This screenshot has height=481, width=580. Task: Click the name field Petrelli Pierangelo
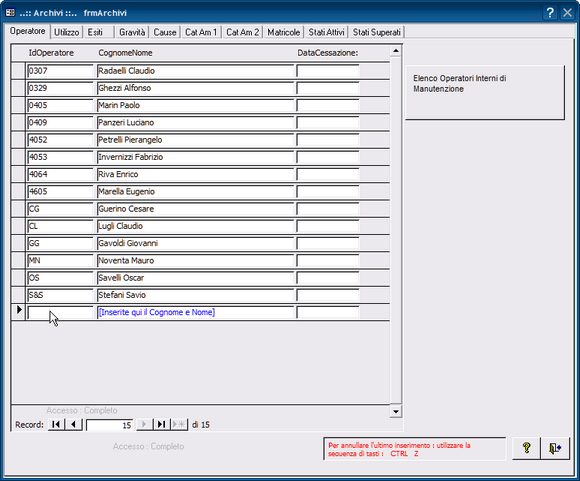tap(195, 140)
